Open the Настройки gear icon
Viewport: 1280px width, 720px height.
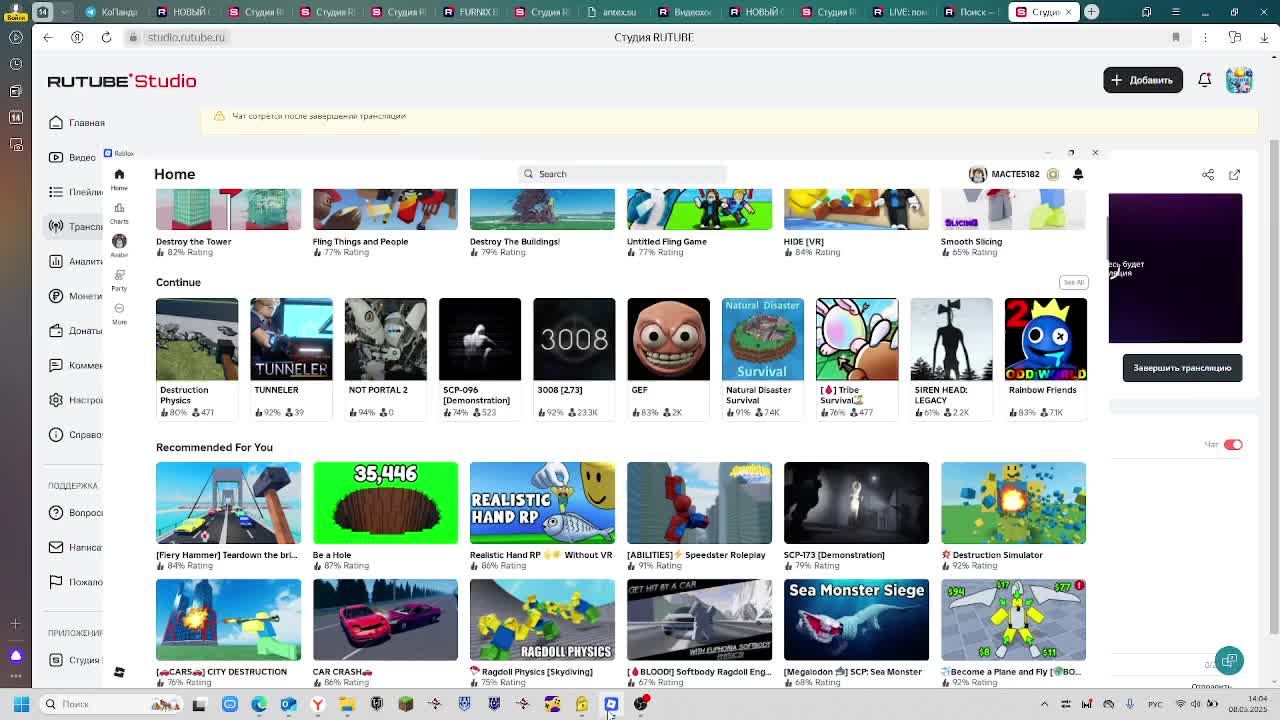pyautogui.click(x=56, y=400)
